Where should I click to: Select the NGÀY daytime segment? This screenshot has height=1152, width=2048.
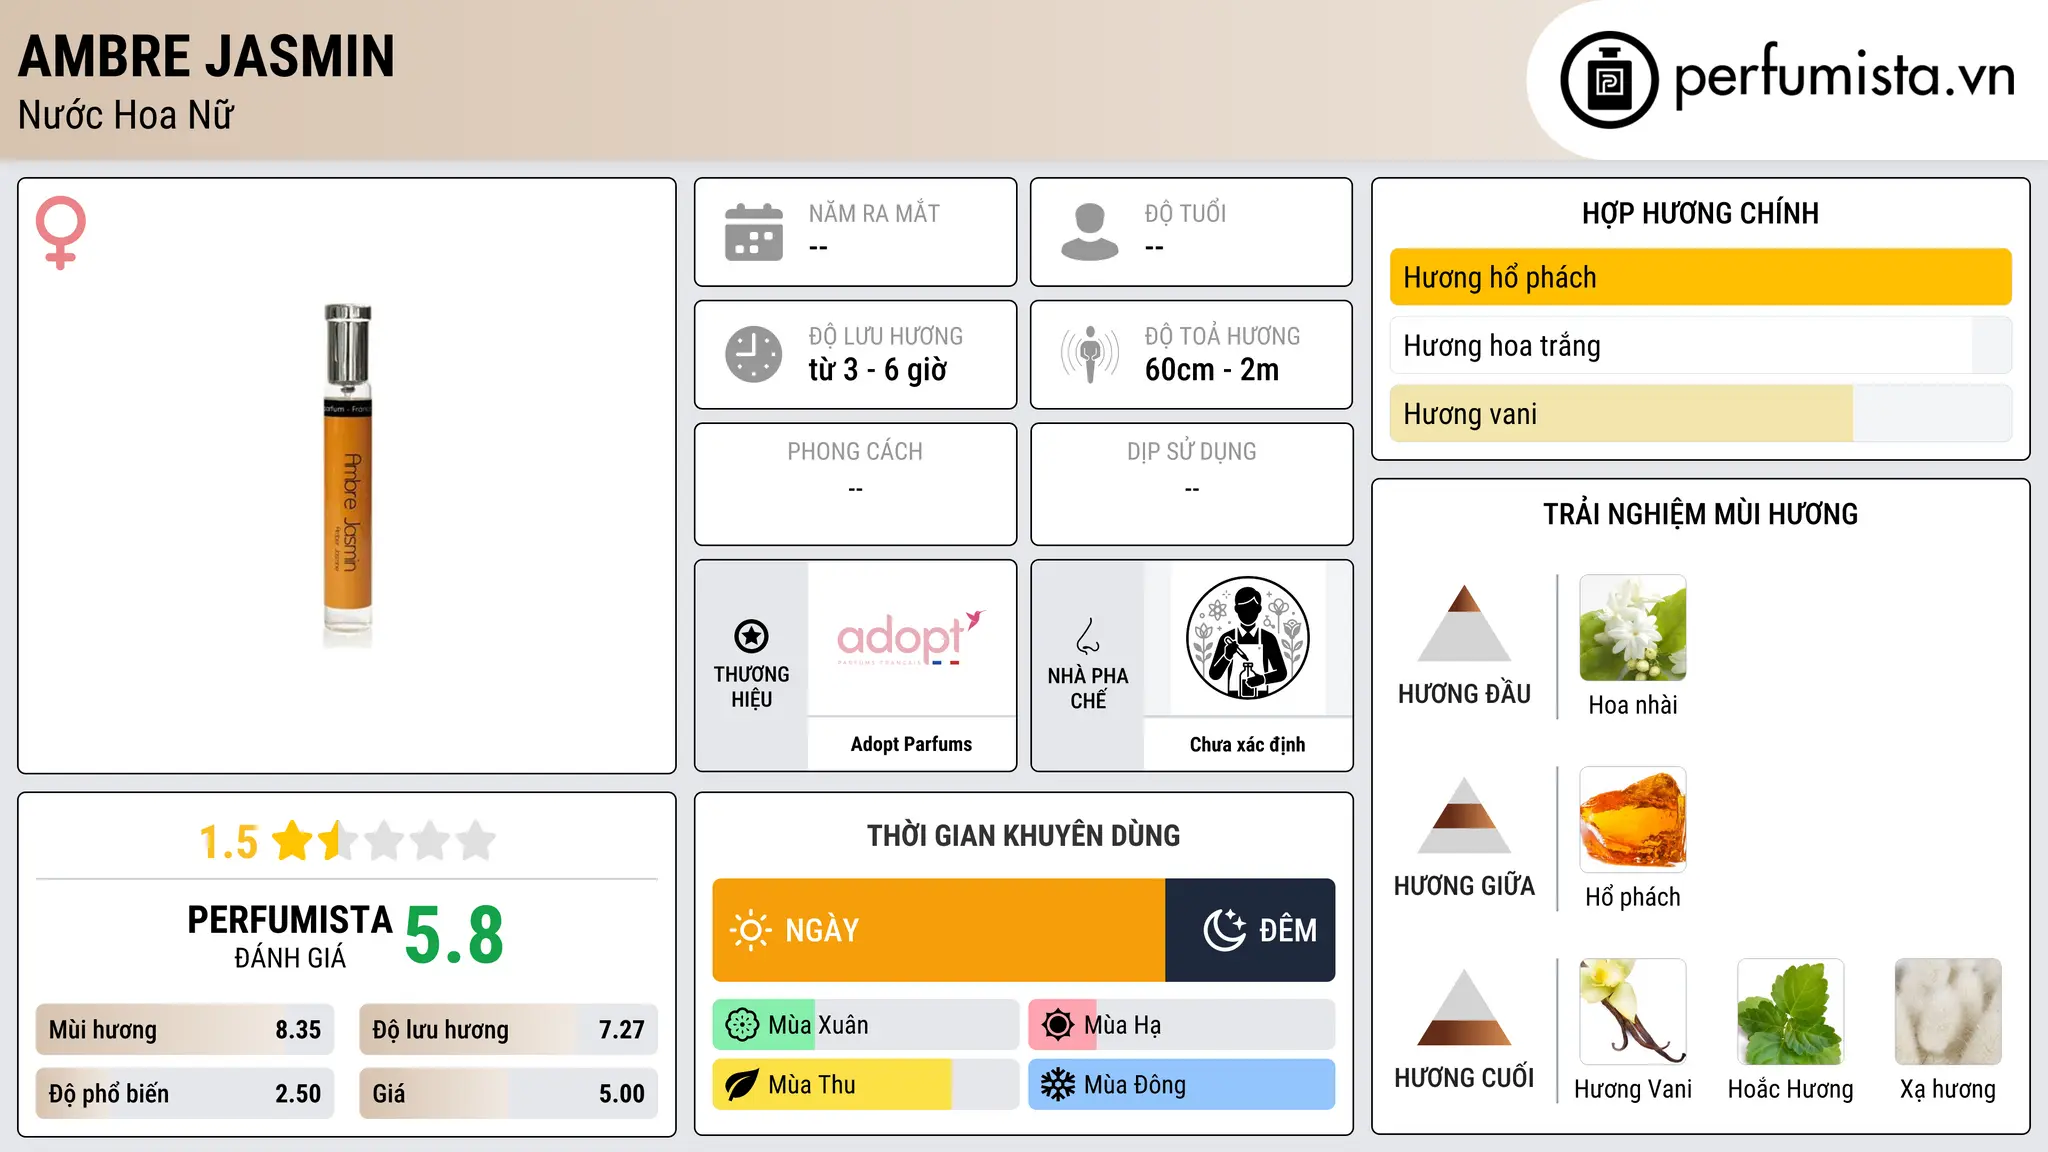click(x=938, y=930)
